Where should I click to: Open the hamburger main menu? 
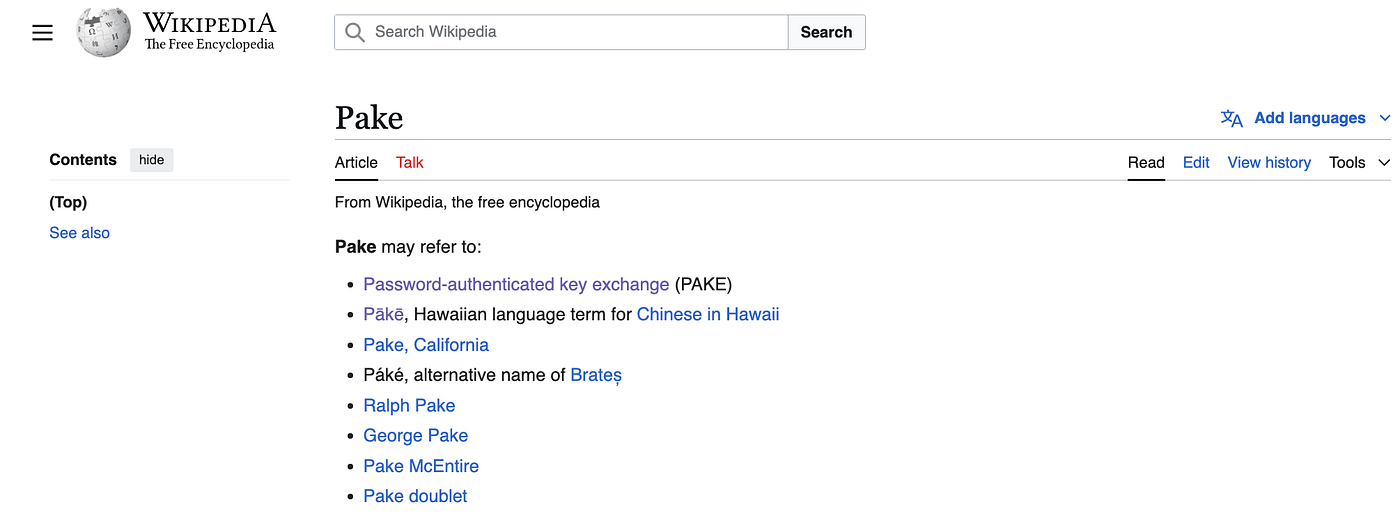point(42,33)
